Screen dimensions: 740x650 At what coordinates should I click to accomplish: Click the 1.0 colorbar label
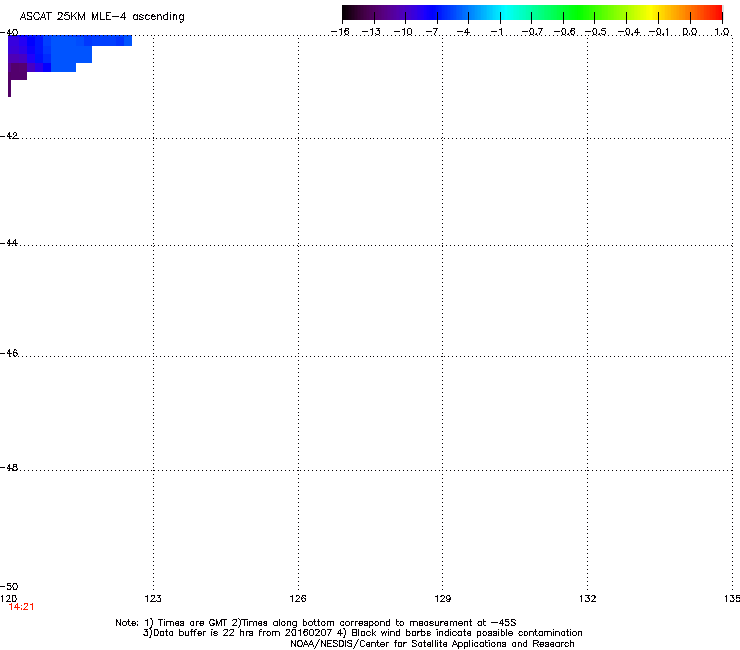(x=722, y=32)
